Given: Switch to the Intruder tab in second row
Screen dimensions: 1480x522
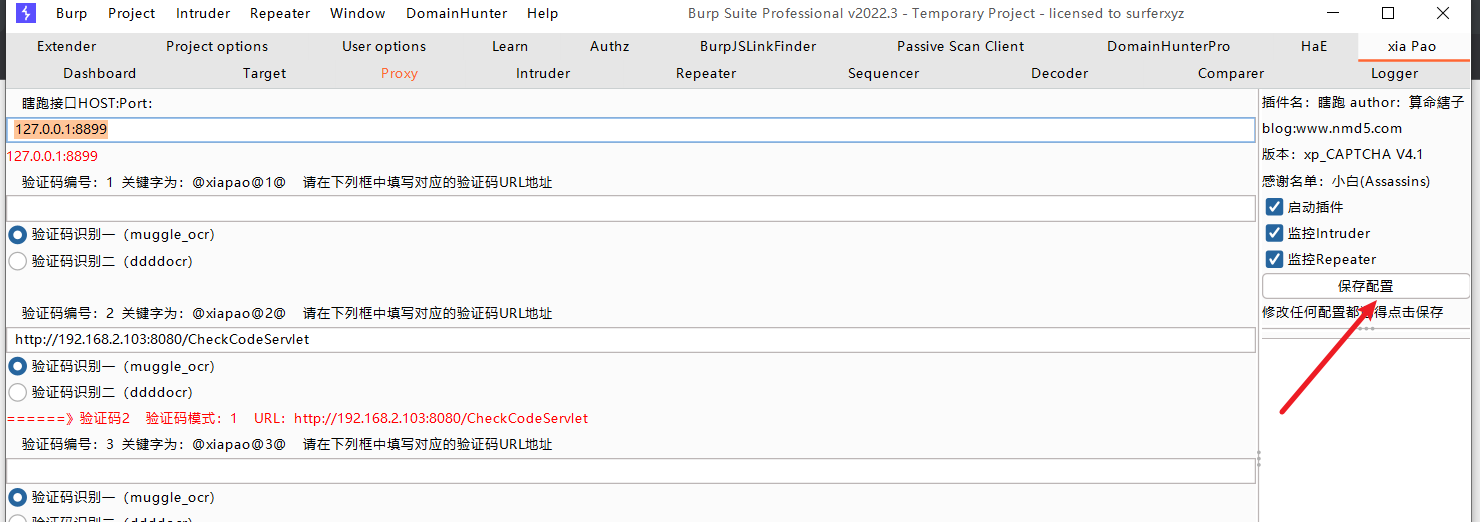Looking at the screenshot, I should pyautogui.click(x=543, y=73).
